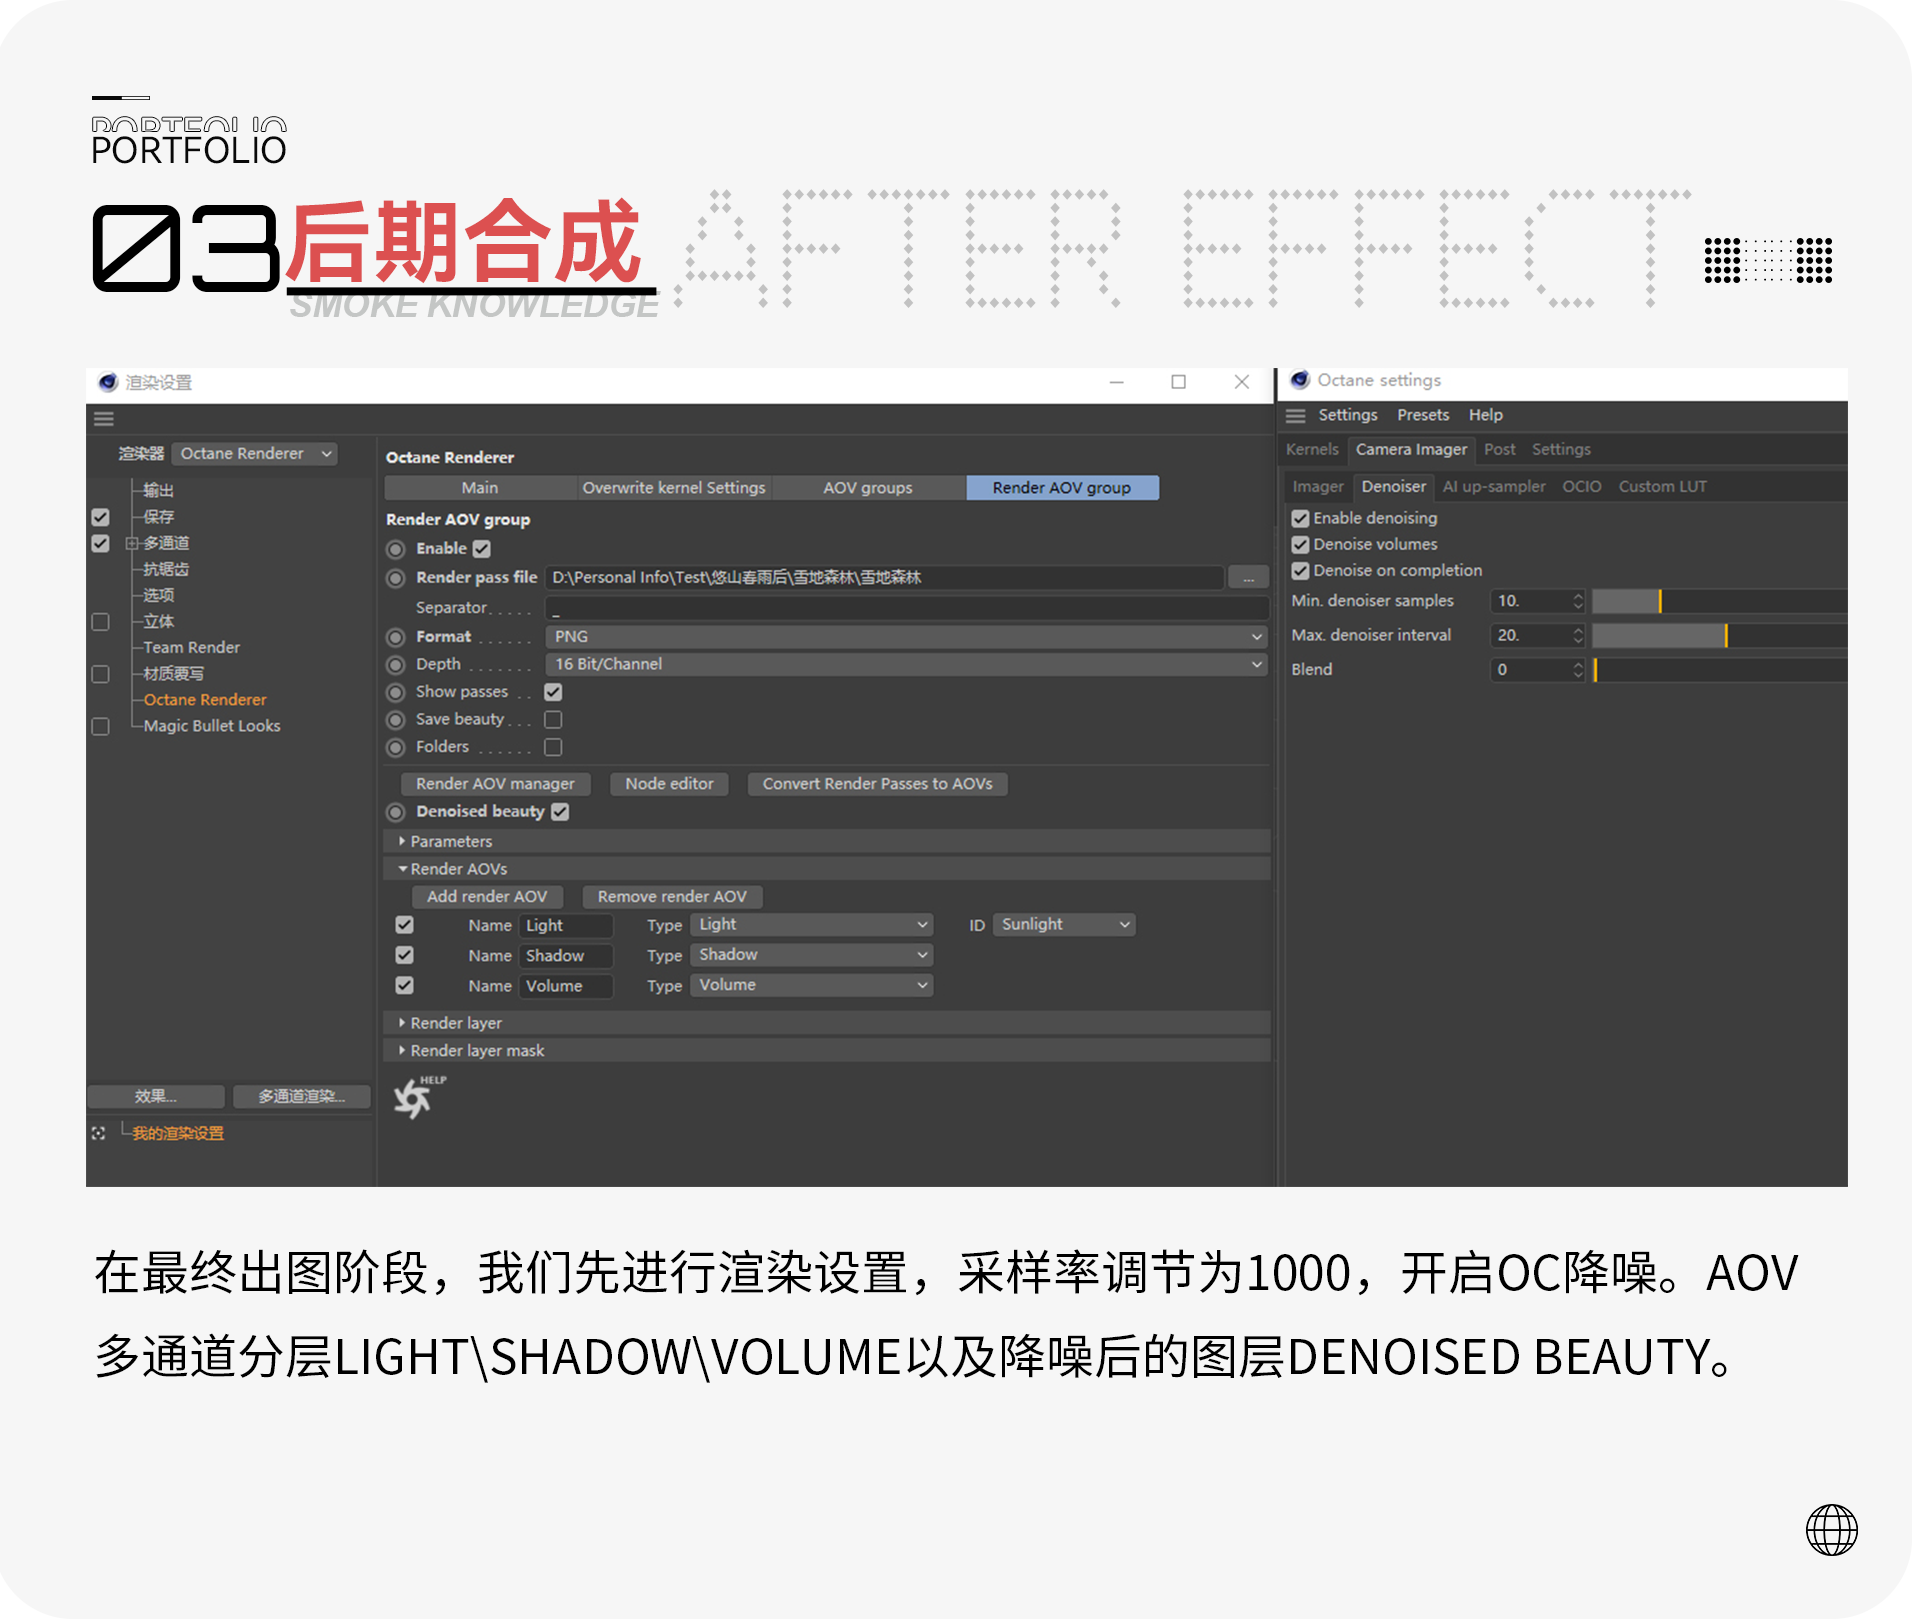Uncheck the Shadow render AOV entry
The height and width of the screenshot is (1619, 1920).
(404, 954)
